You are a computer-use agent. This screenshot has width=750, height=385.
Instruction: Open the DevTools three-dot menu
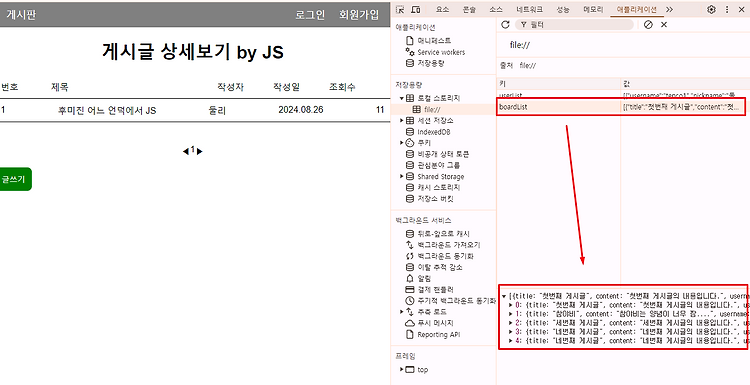(727, 10)
